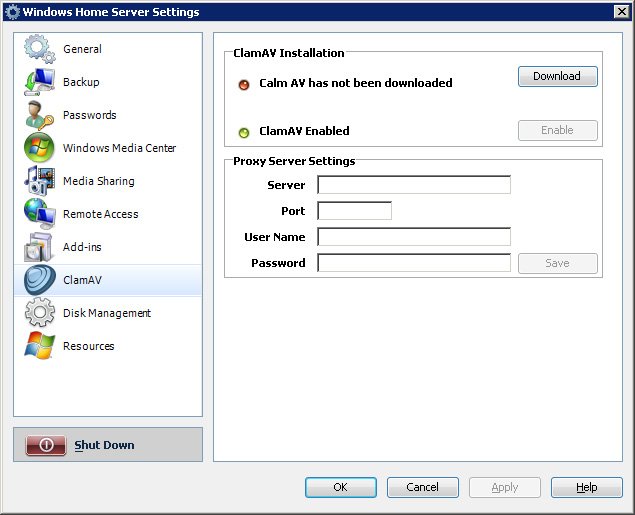This screenshot has height=515, width=635.
Task: Close the Windows Home Server Settings window
Action: coord(621,12)
